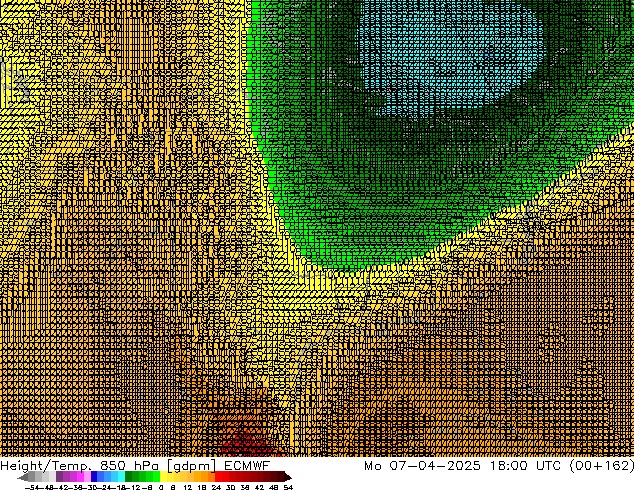Click the '30' positive legend label

pos(230,487)
